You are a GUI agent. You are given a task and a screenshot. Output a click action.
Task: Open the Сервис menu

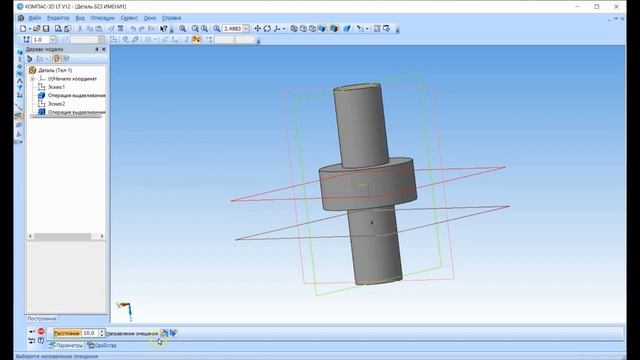pyautogui.click(x=129, y=18)
